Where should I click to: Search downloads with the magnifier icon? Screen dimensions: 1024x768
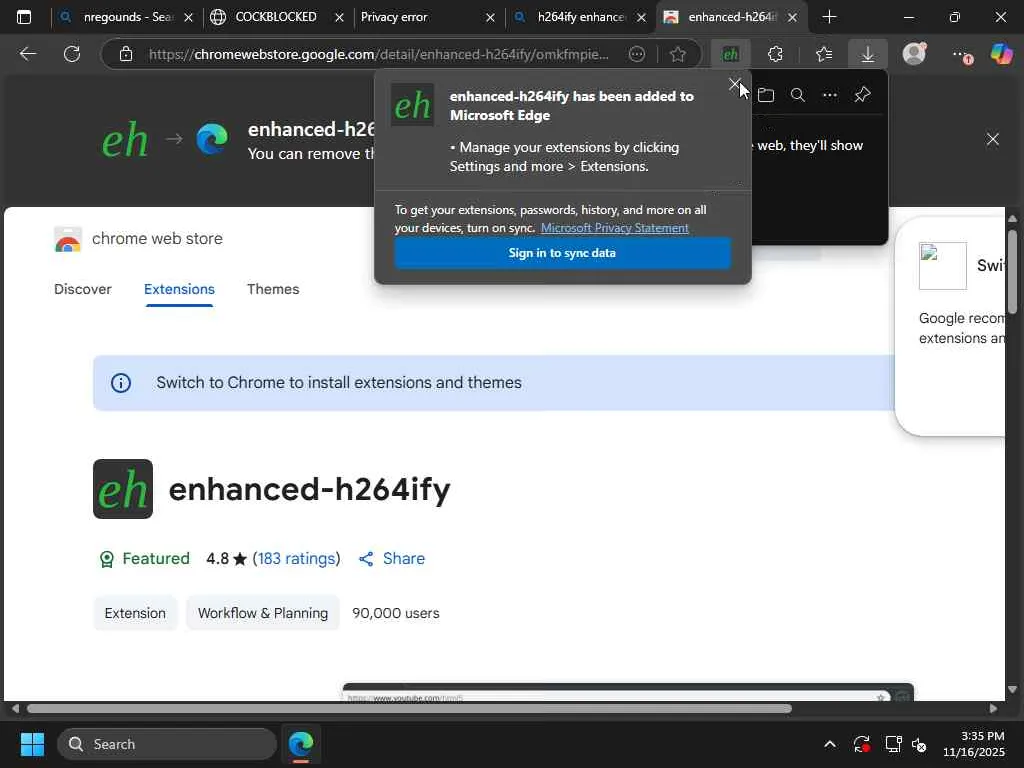(797, 95)
